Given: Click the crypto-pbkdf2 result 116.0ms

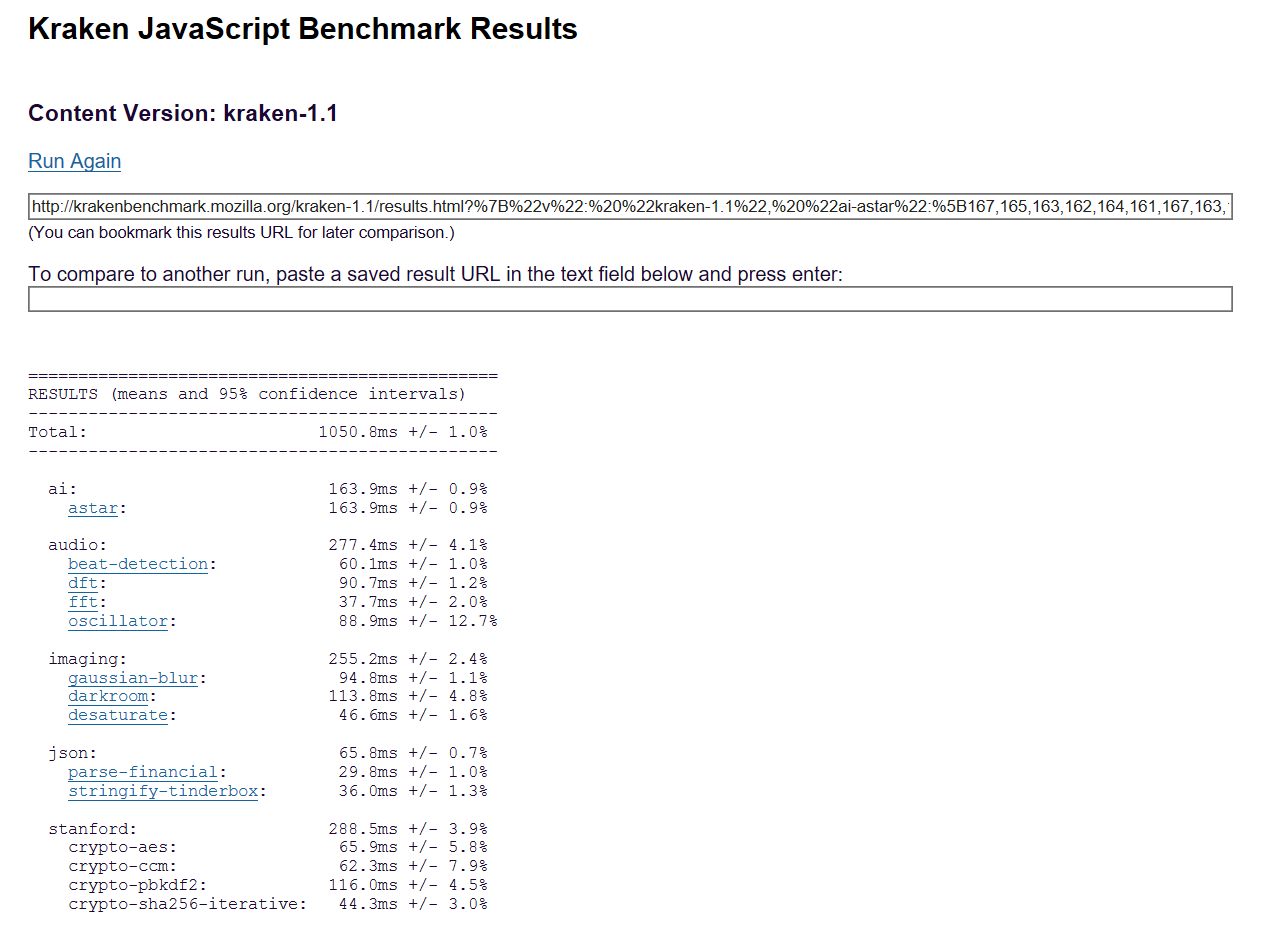Looking at the screenshot, I should [x=363, y=885].
